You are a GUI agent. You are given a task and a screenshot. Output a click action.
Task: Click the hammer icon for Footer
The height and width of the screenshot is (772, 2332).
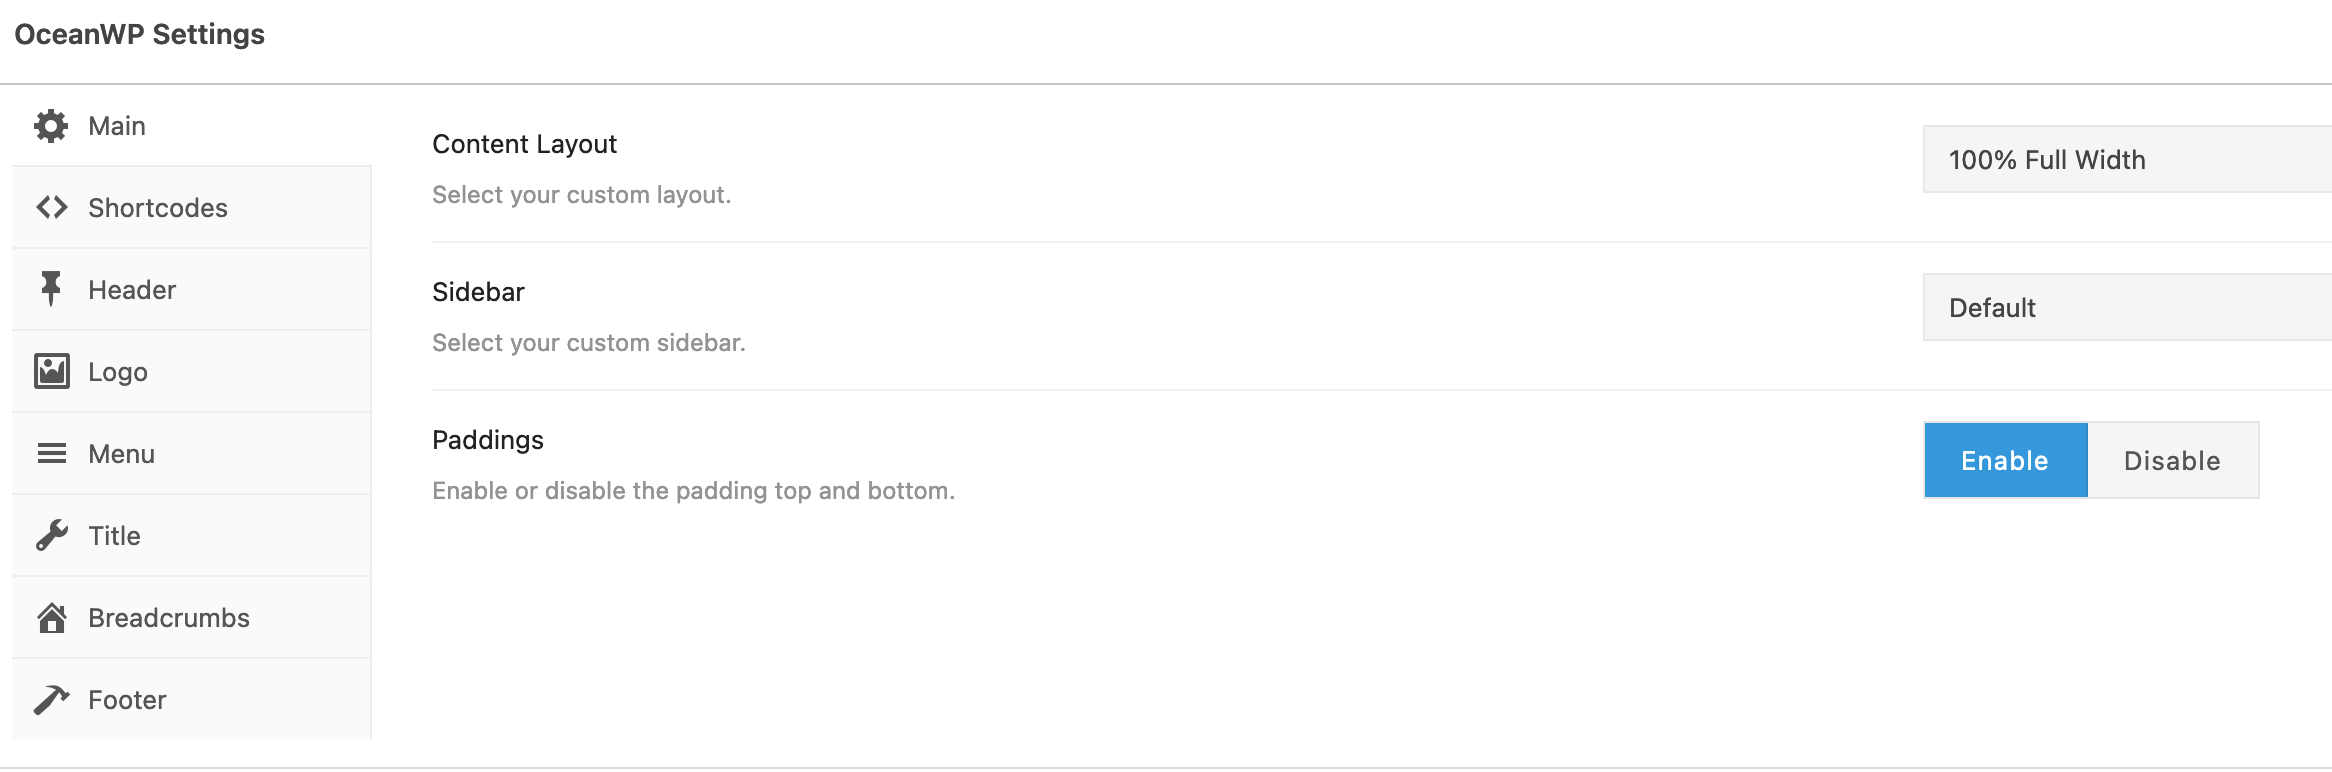pos(50,699)
